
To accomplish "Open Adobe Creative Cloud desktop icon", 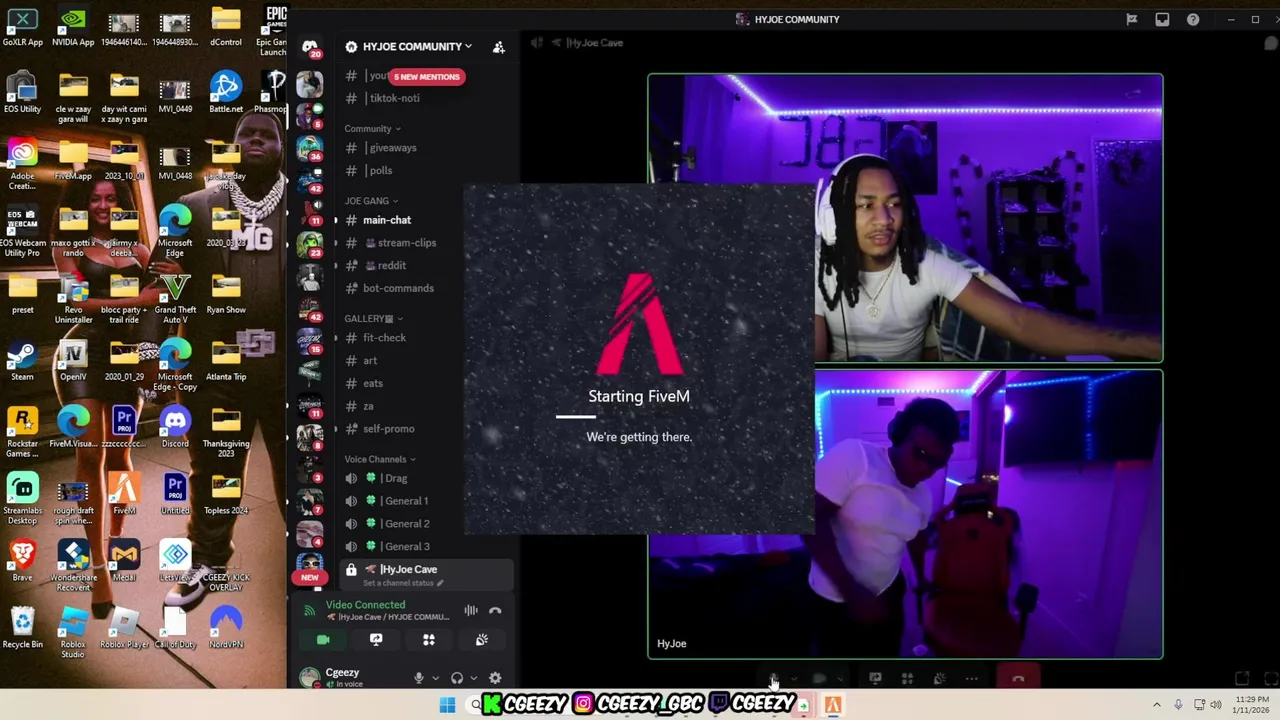I will click(x=22, y=164).
